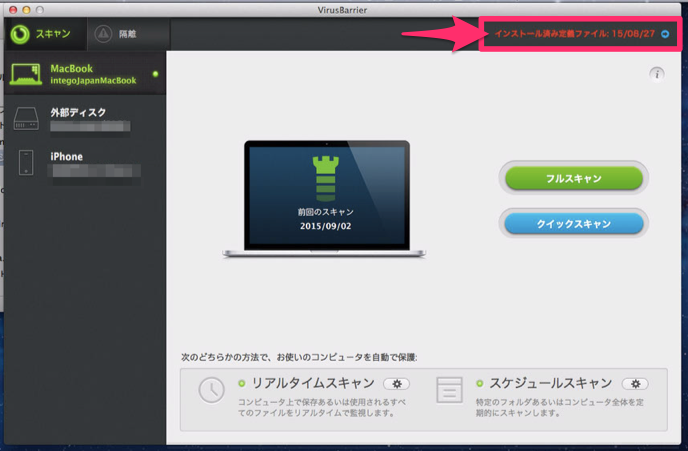Viewport: 688px width, 451px height.
Task: Select iPhone device in the sidebar
Action: (x=85, y=163)
